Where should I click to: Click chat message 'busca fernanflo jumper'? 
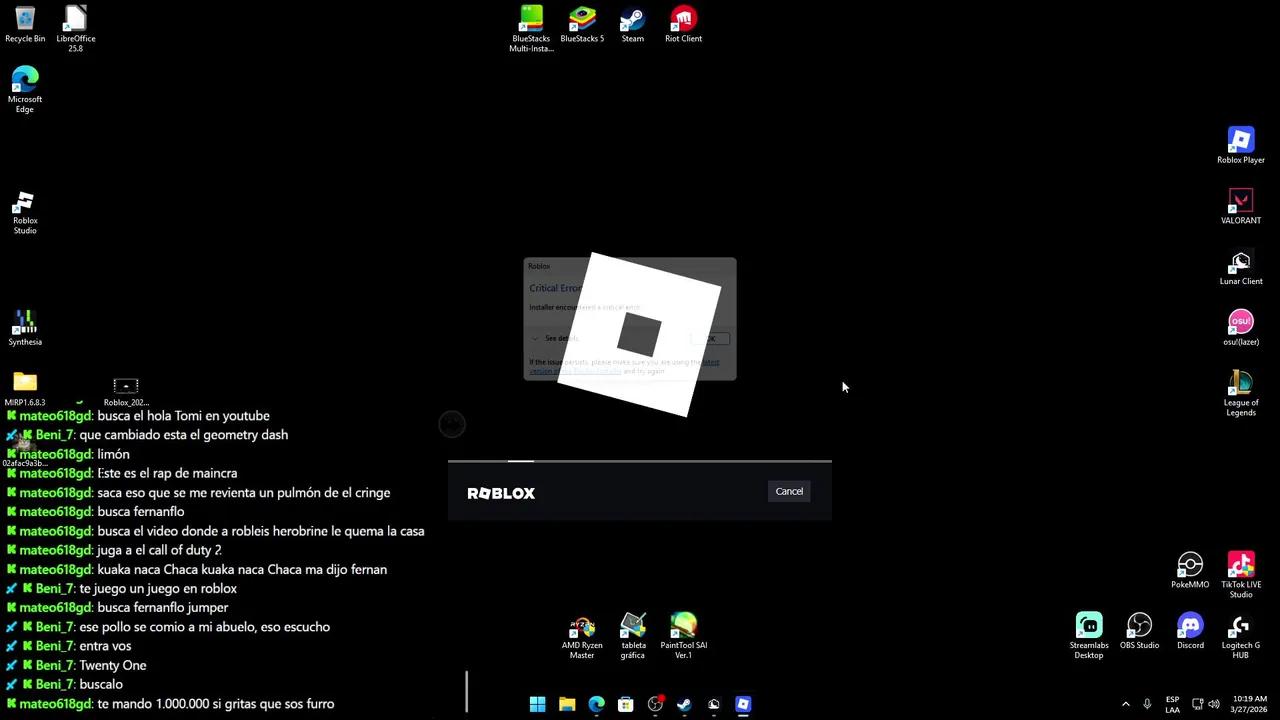pyautogui.click(x=163, y=608)
